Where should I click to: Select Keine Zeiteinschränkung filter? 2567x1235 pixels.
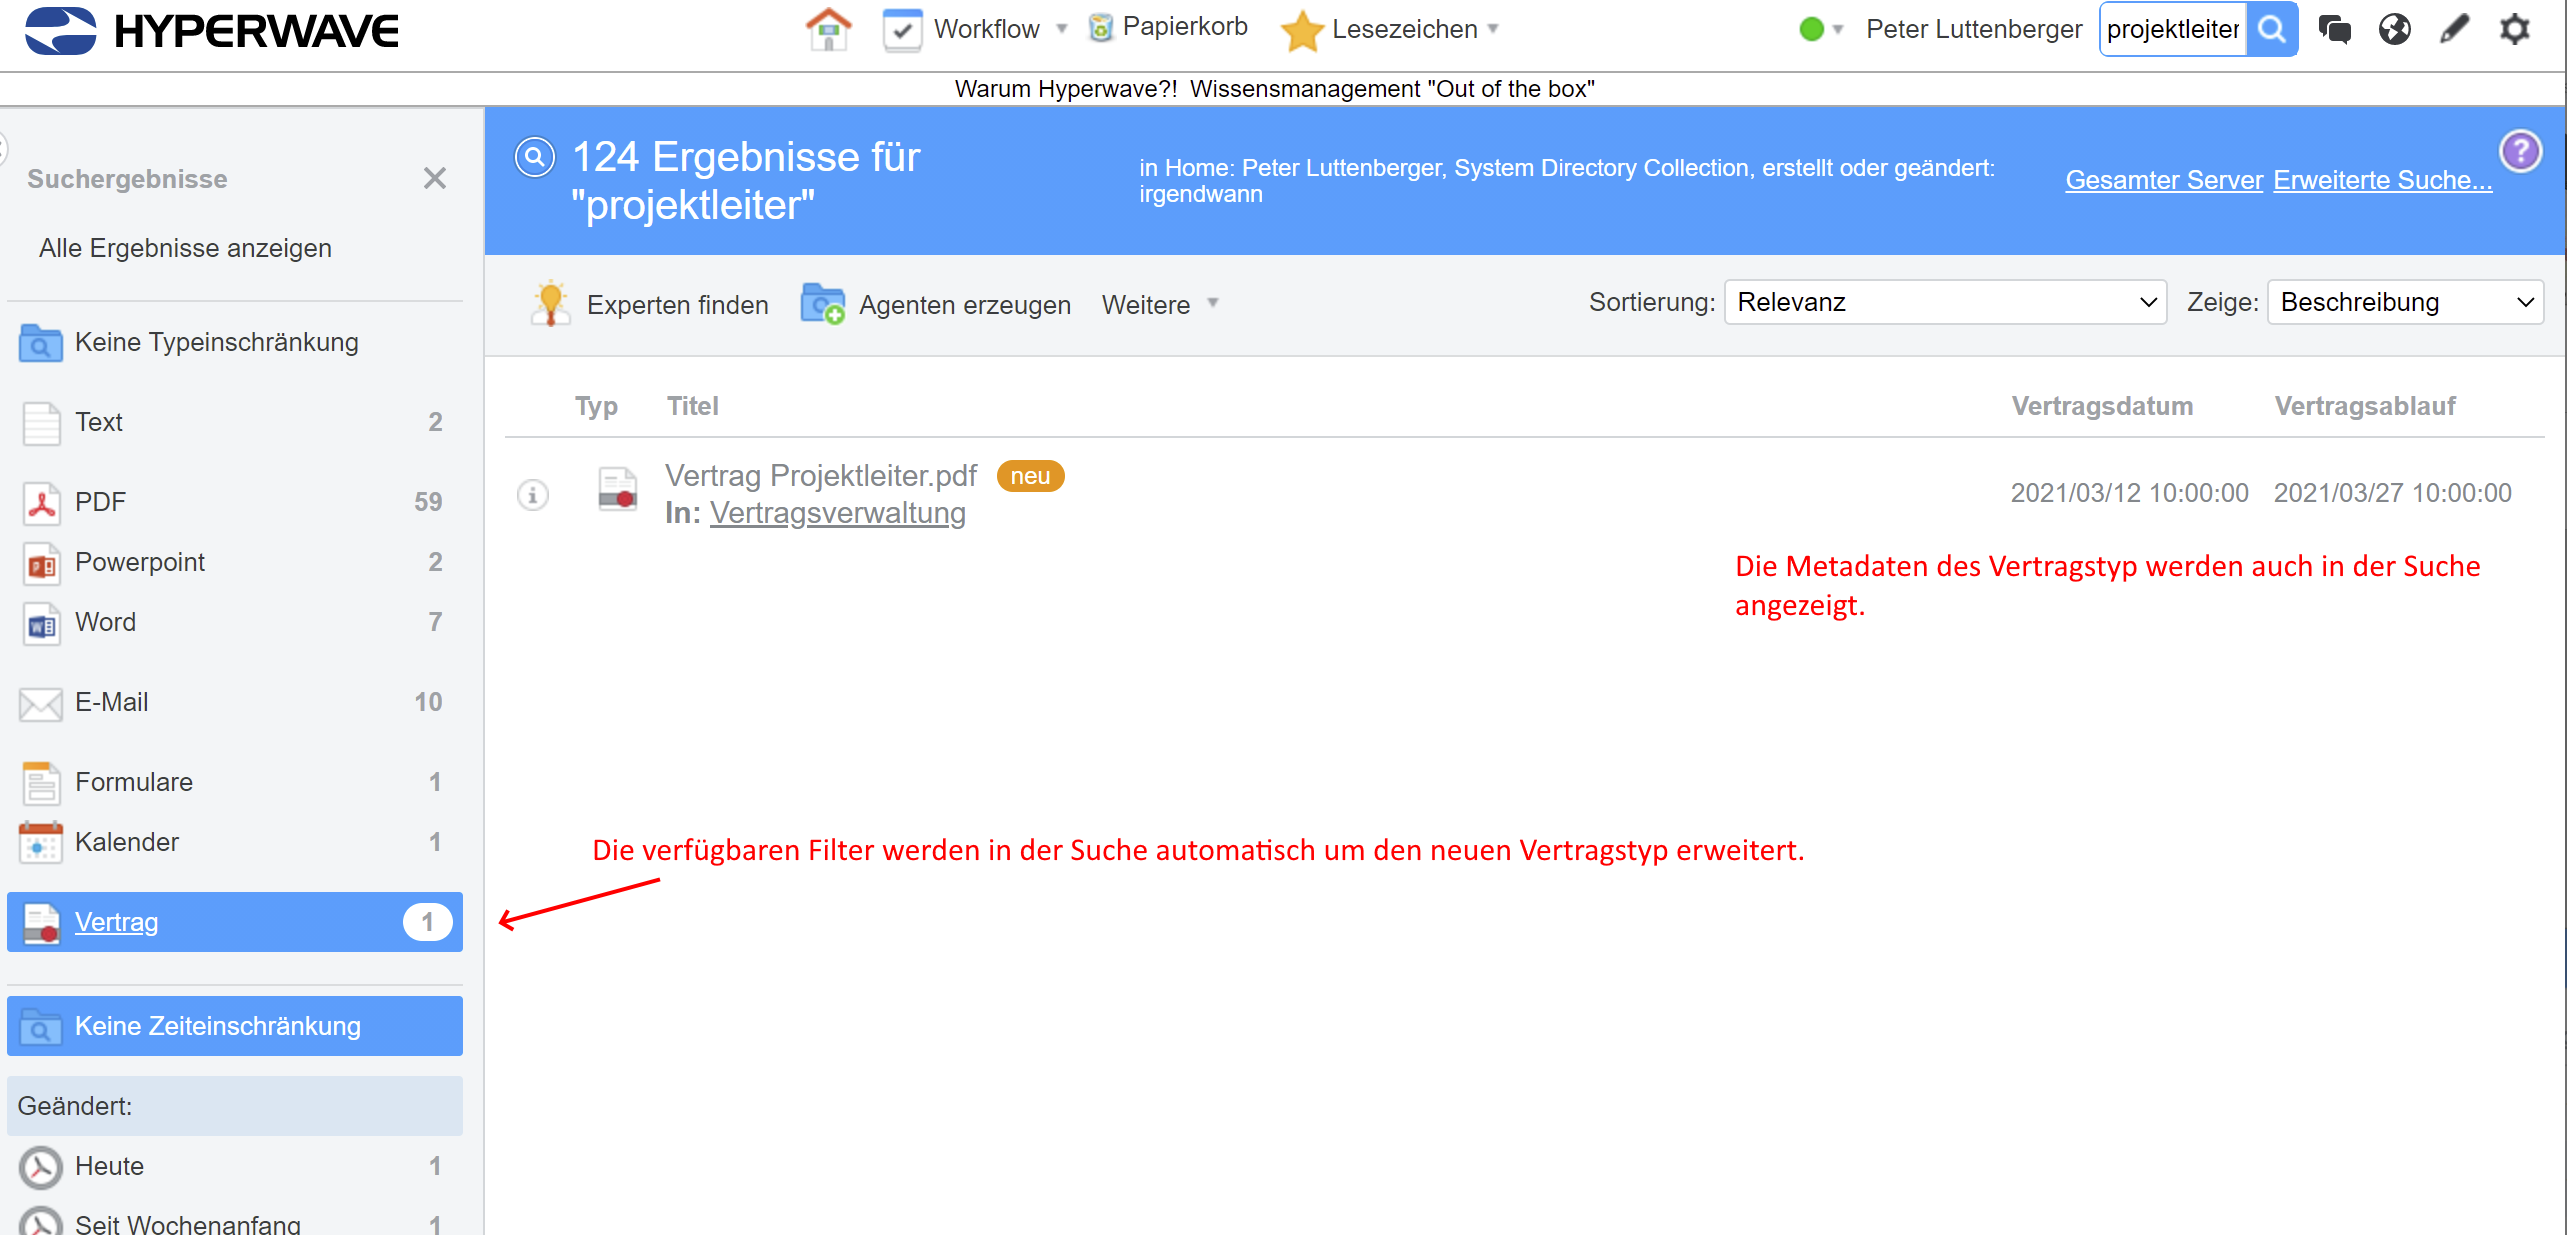(235, 1026)
